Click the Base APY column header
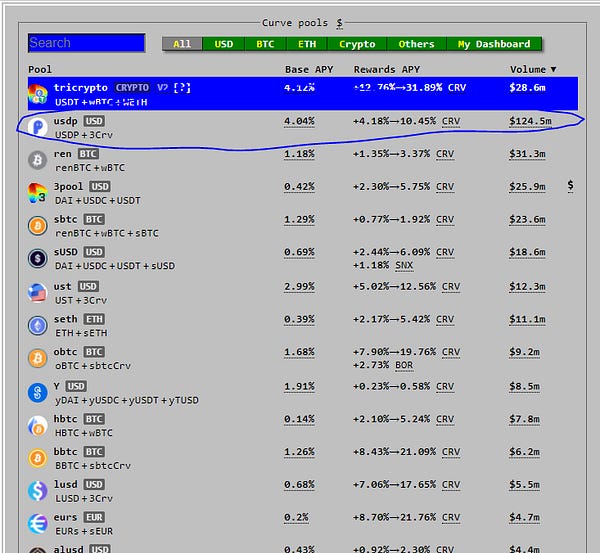The height and width of the screenshot is (553, 600). (309, 69)
